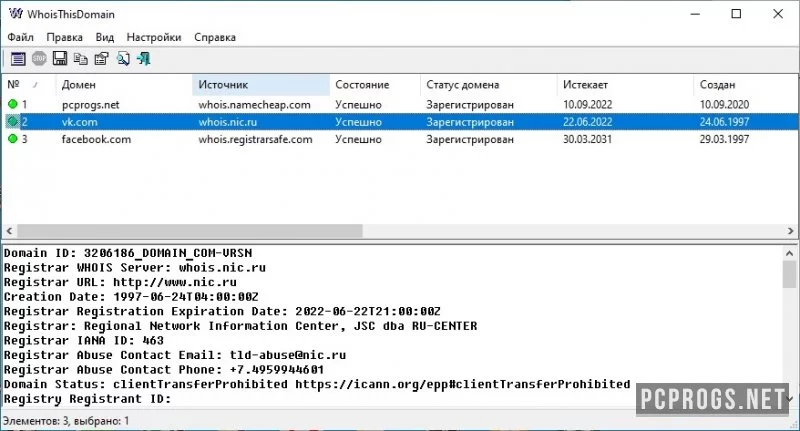The width and height of the screenshot is (800, 431).
Task: Click the Registrar URL line
Action: tap(120, 282)
